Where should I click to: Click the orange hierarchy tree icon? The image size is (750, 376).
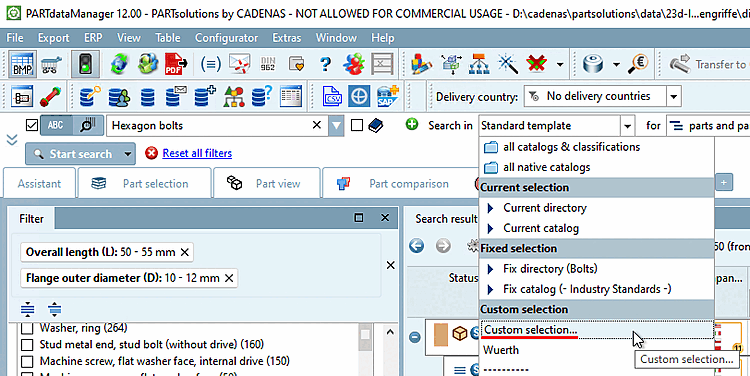(x=479, y=64)
